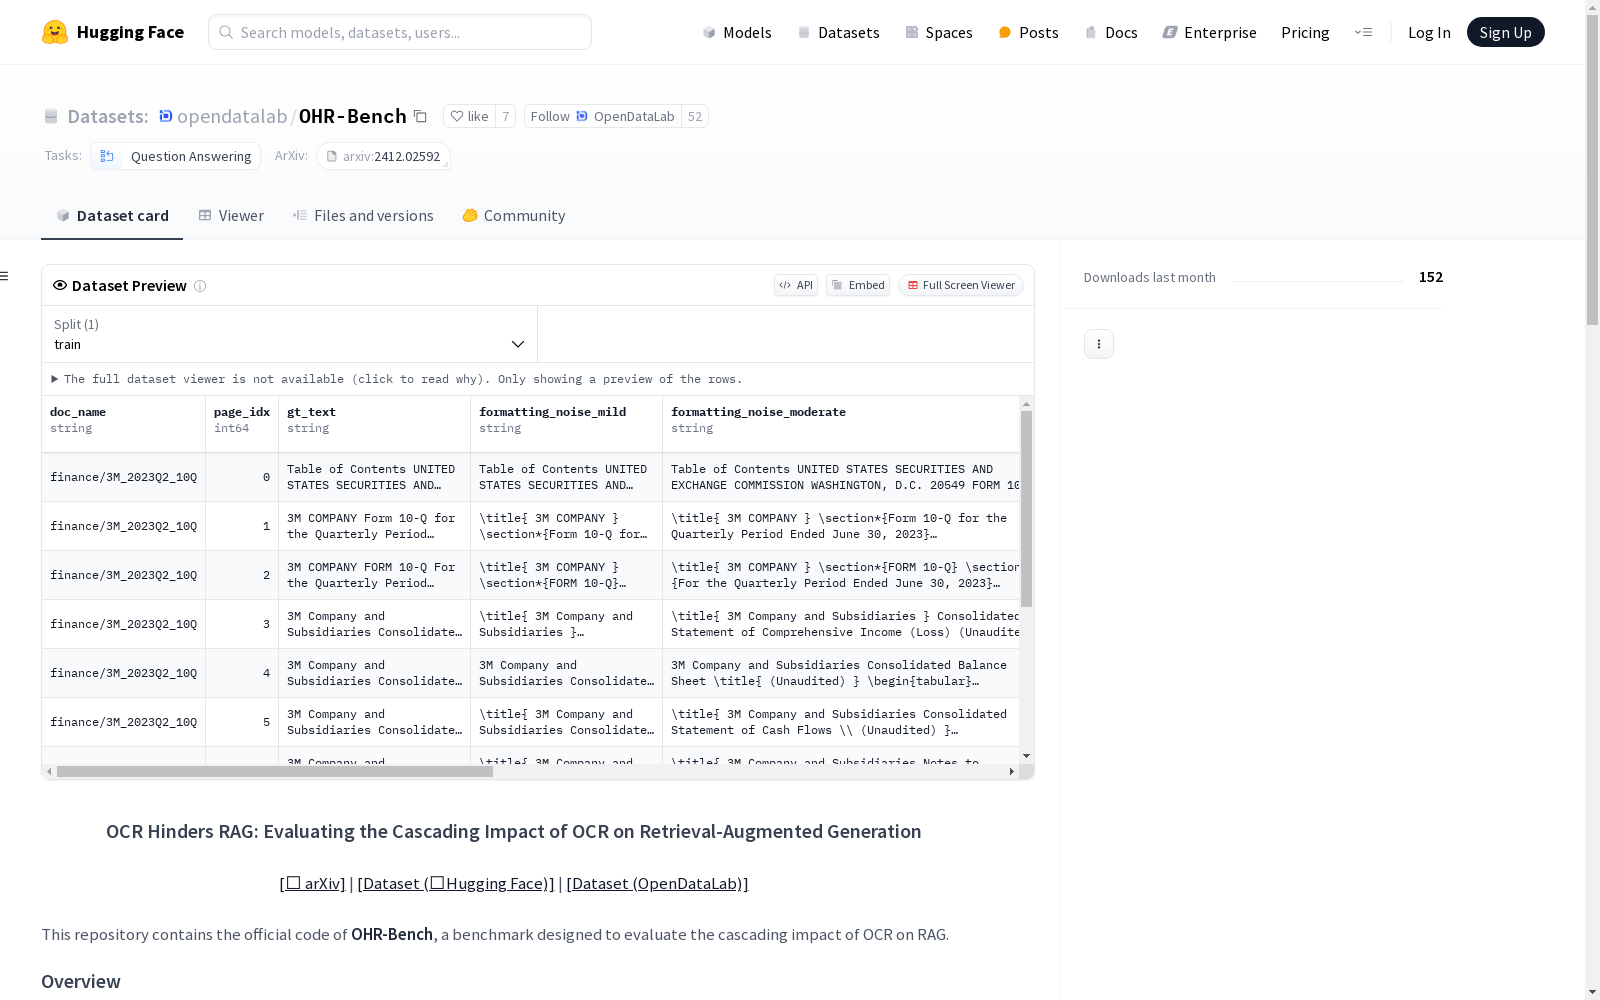Click the datasets stack icon beside Datasets:
This screenshot has height=1000, width=1600.
click(51, 116)
